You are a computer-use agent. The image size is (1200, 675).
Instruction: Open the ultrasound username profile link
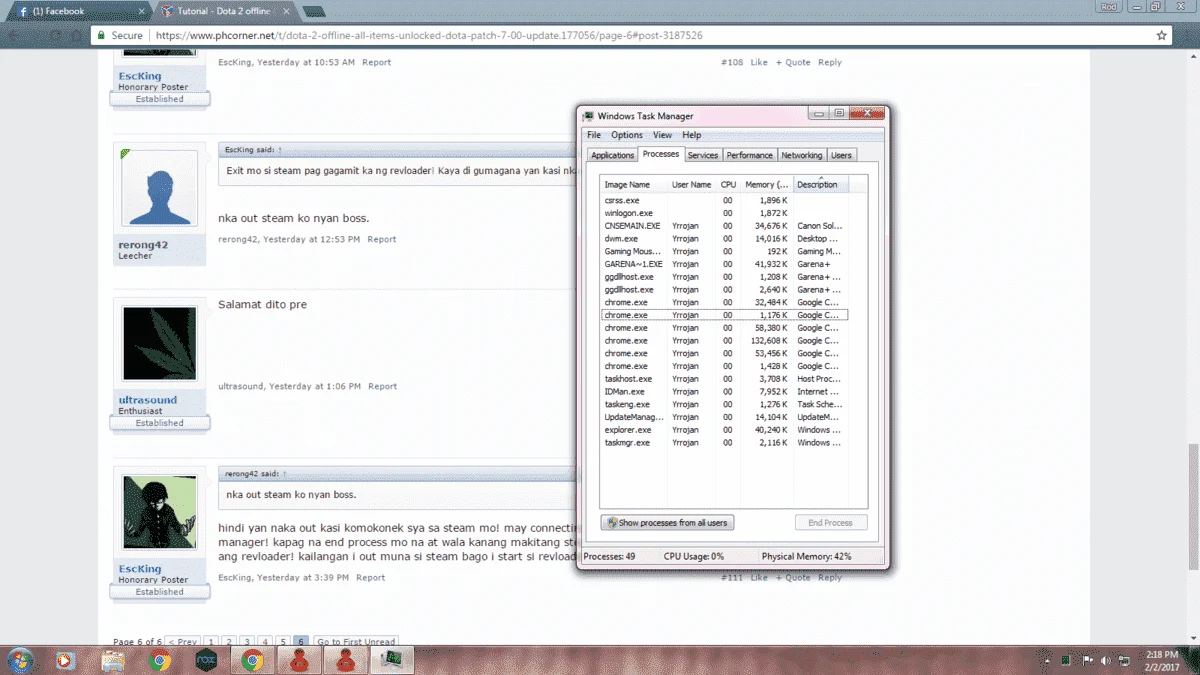(x=148, y=400)
